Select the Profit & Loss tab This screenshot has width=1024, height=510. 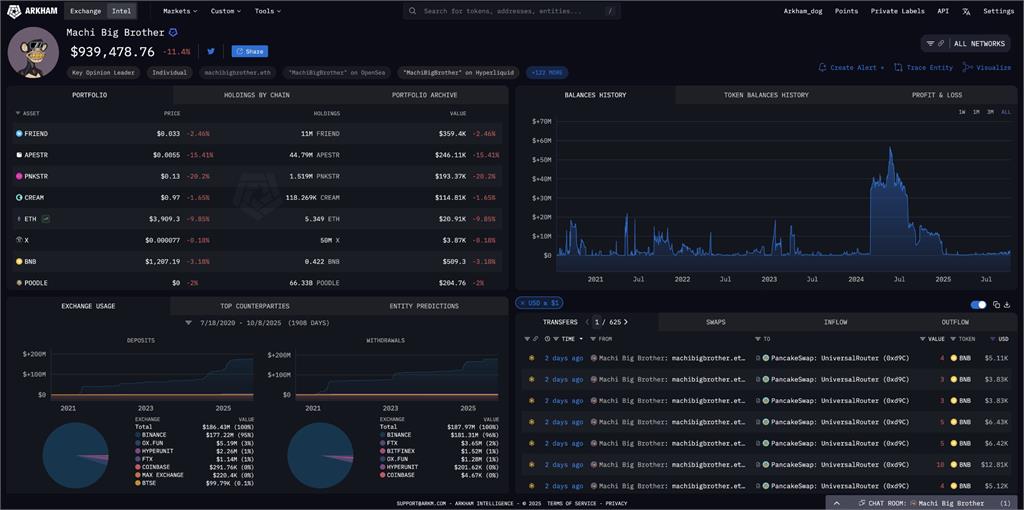[x=937, y=95]
